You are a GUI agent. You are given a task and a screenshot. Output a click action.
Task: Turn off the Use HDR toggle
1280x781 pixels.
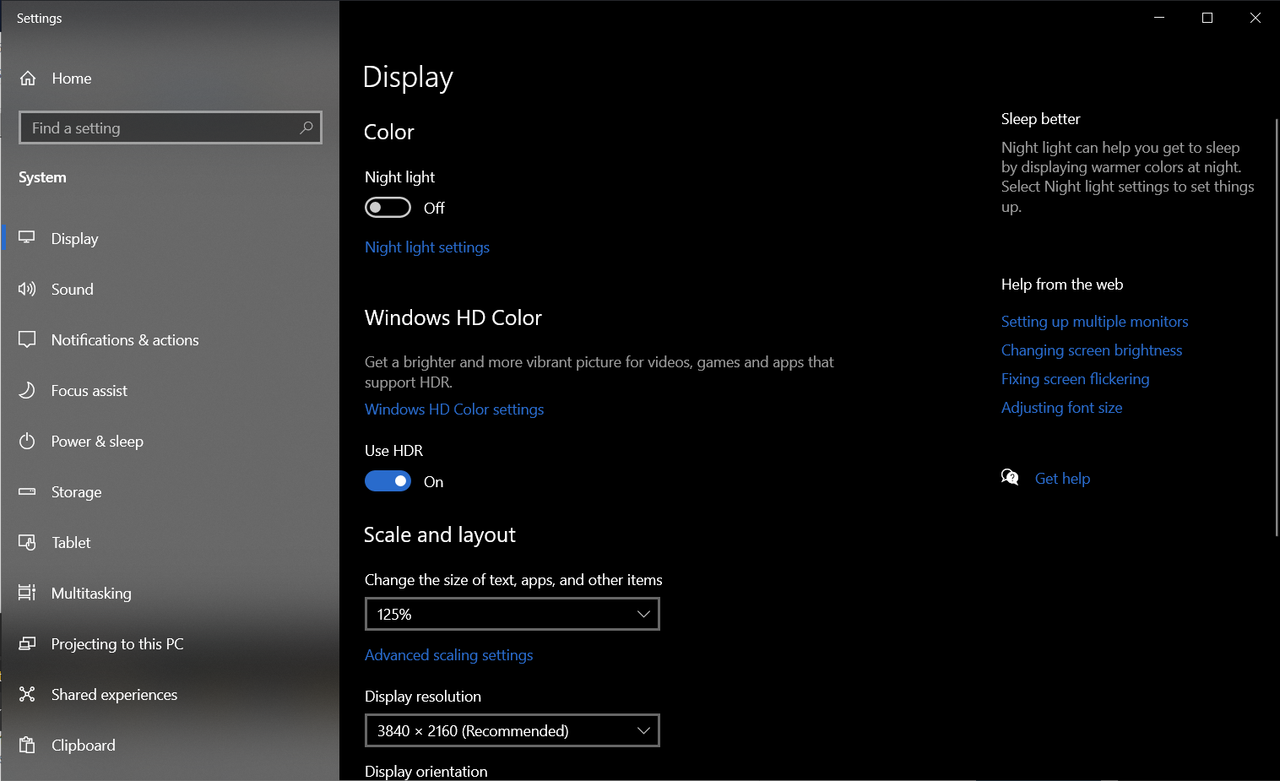tap(388, 481)
